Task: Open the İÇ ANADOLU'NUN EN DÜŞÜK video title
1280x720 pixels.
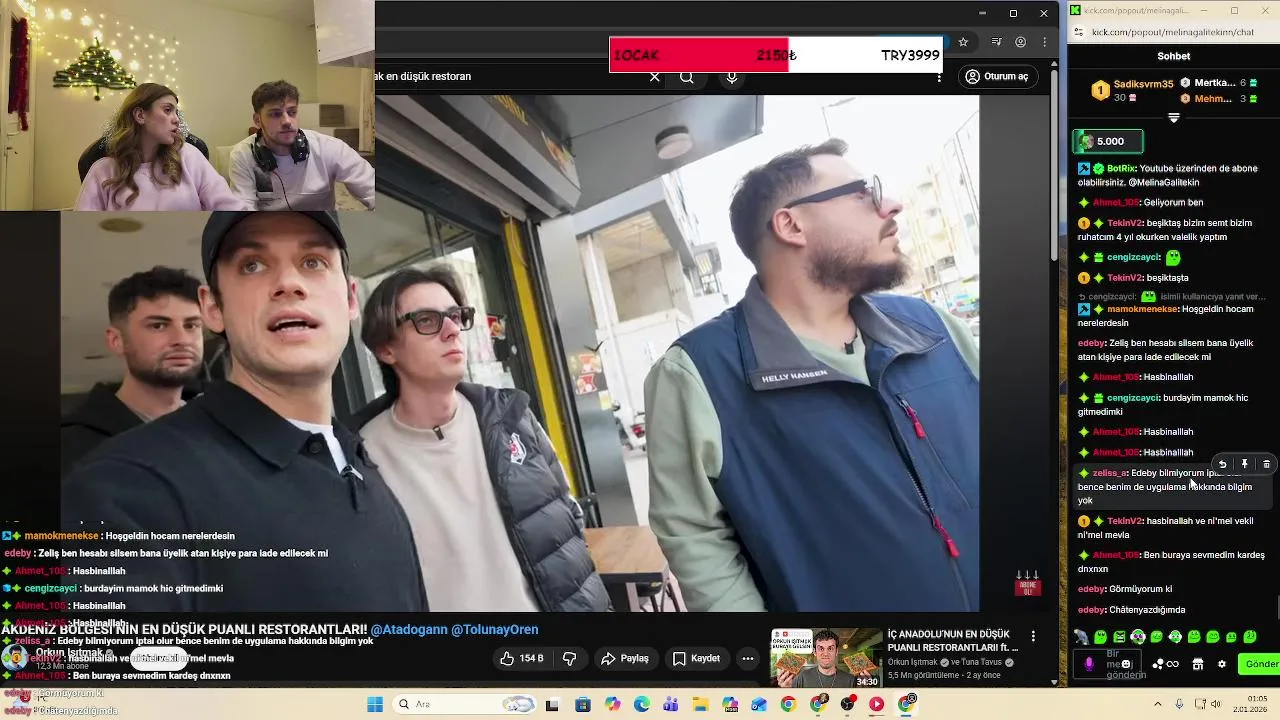Action: coord(953,640)
